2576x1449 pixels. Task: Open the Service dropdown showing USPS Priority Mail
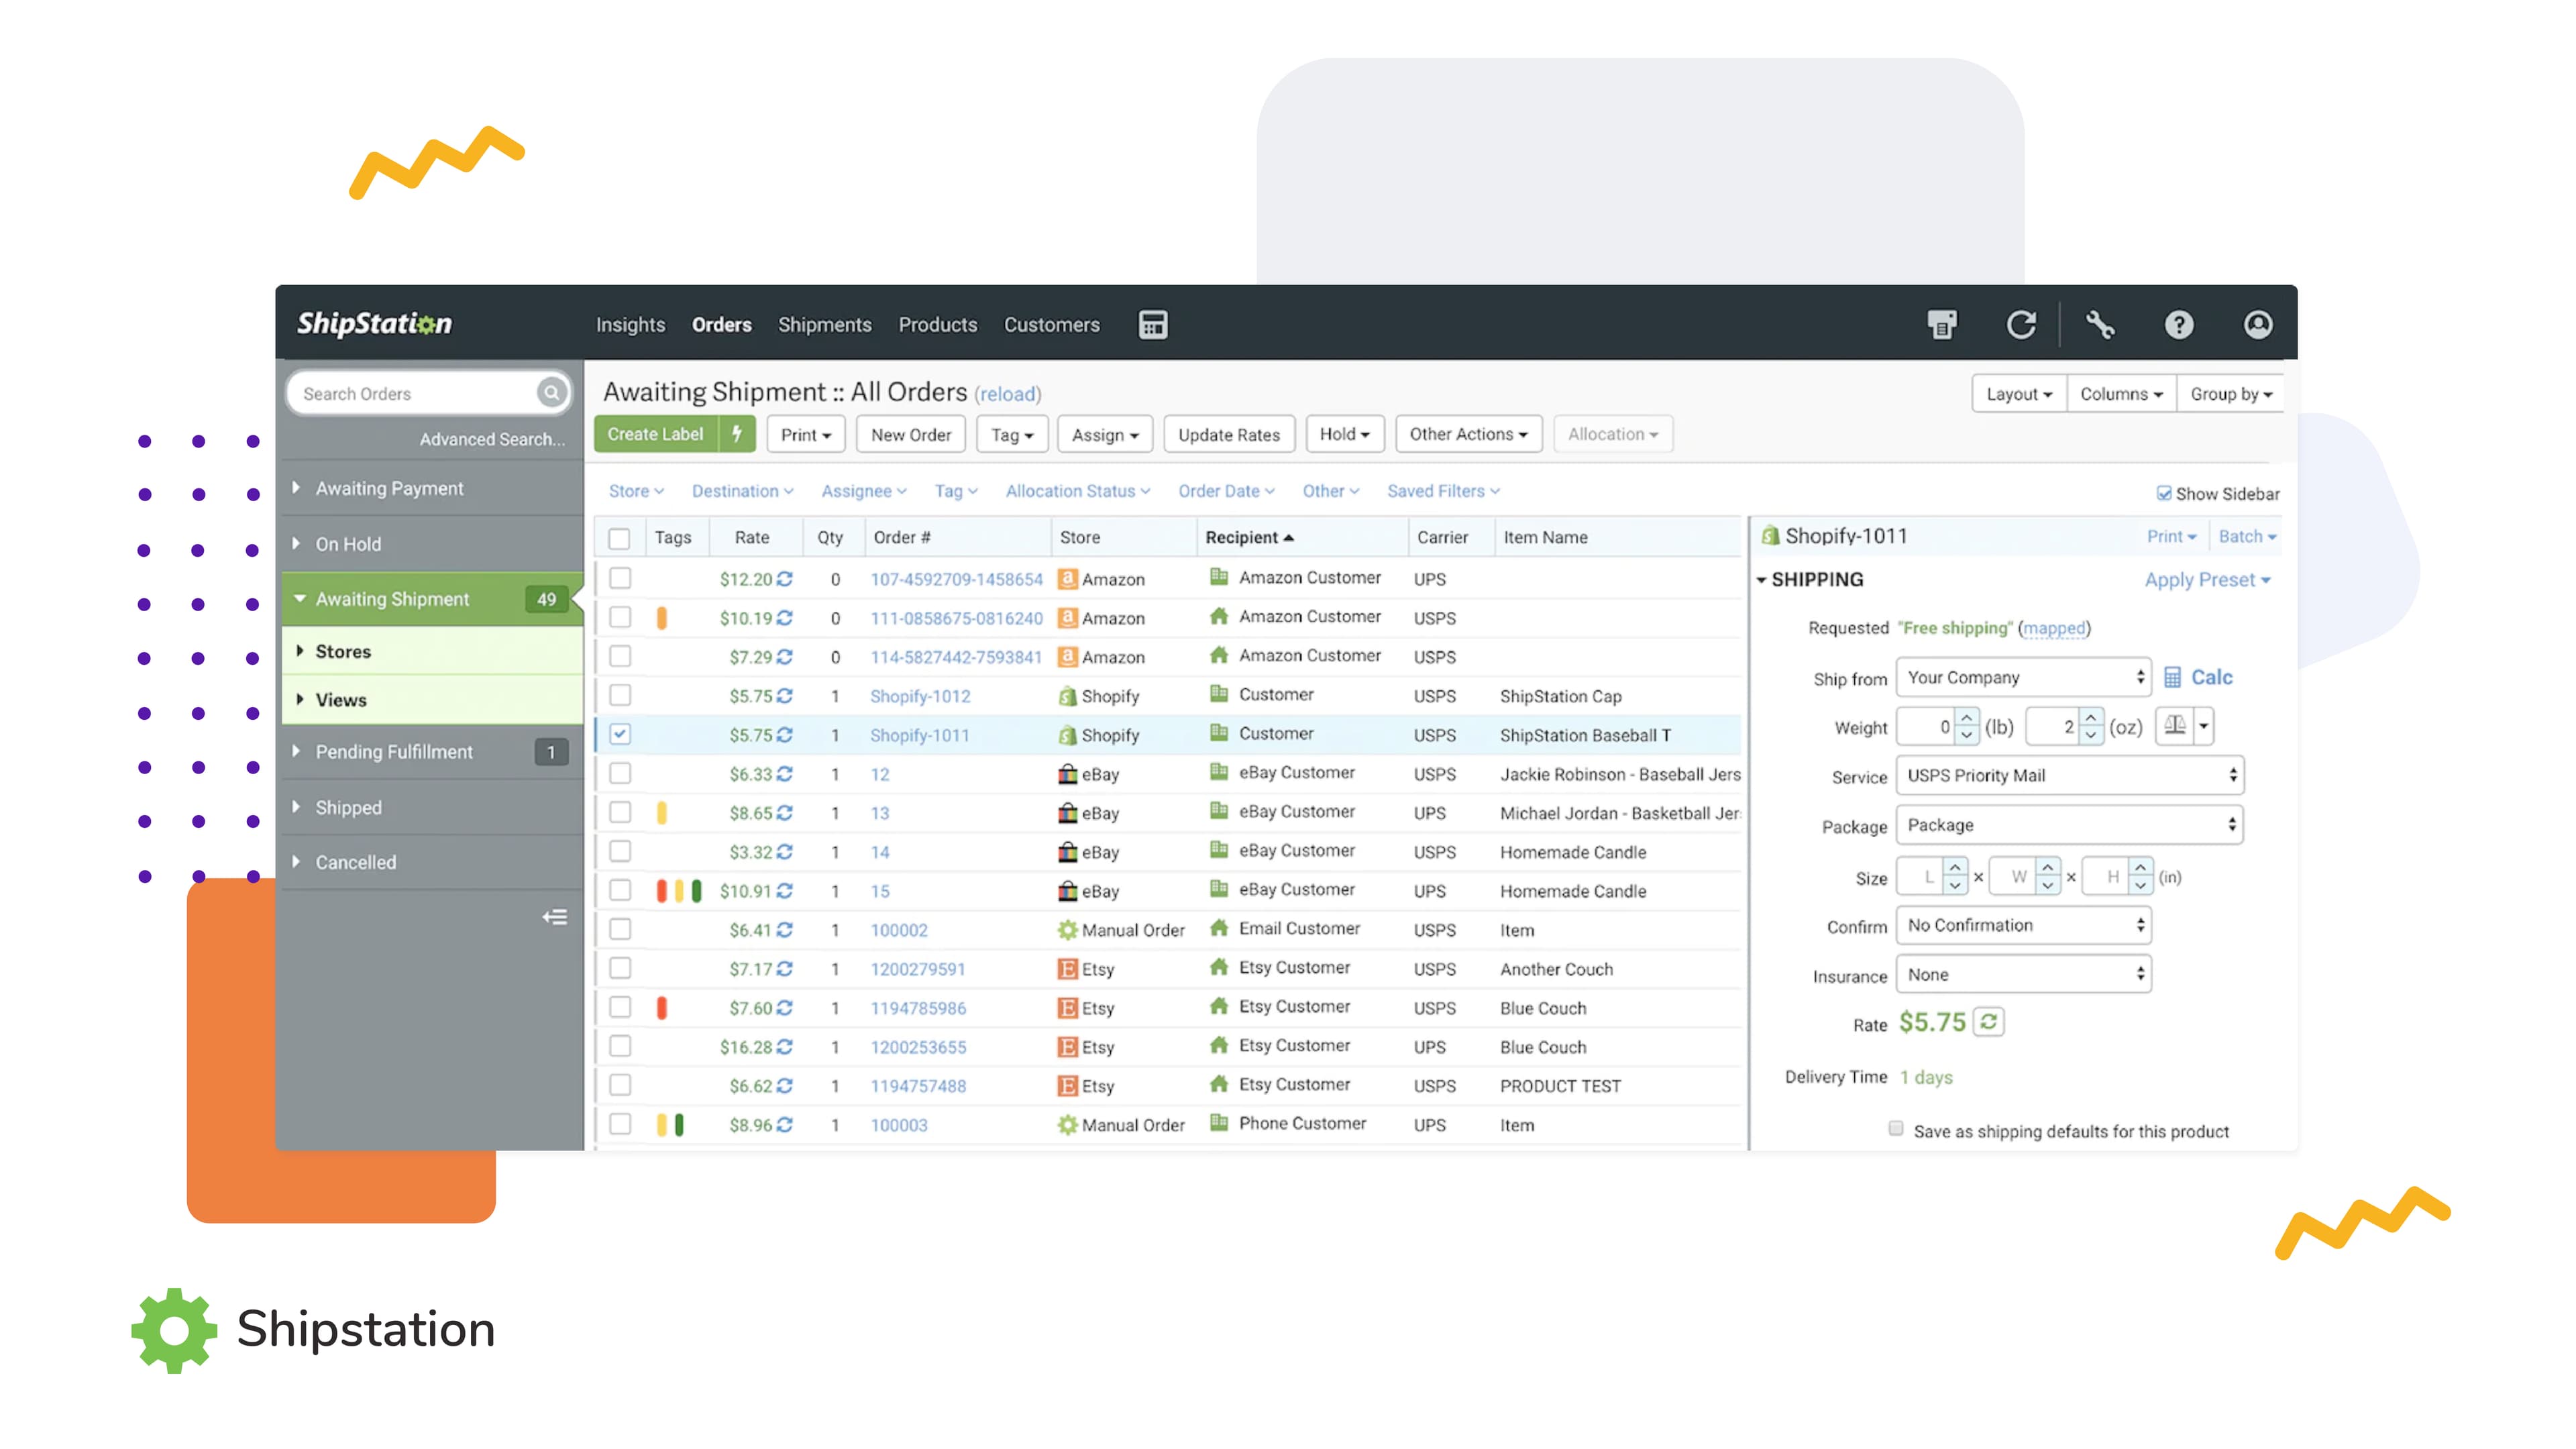coord(2070,775)
